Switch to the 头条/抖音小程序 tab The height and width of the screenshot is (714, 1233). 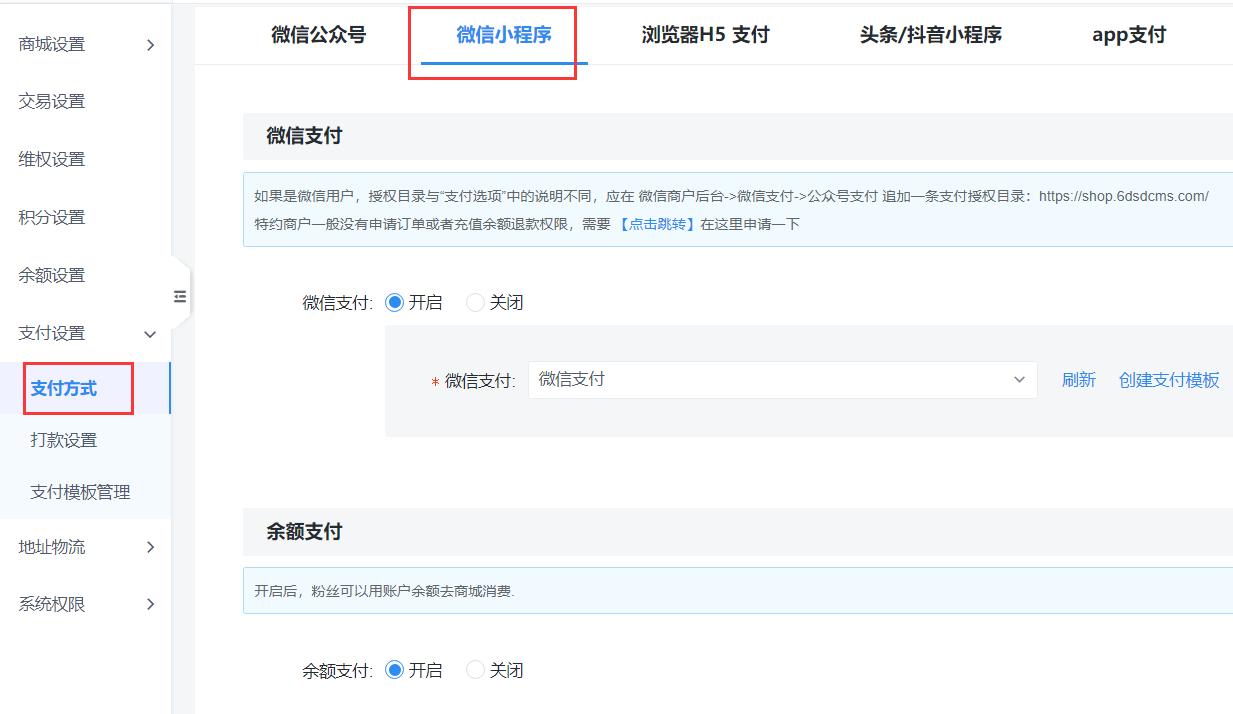point(931,35)
